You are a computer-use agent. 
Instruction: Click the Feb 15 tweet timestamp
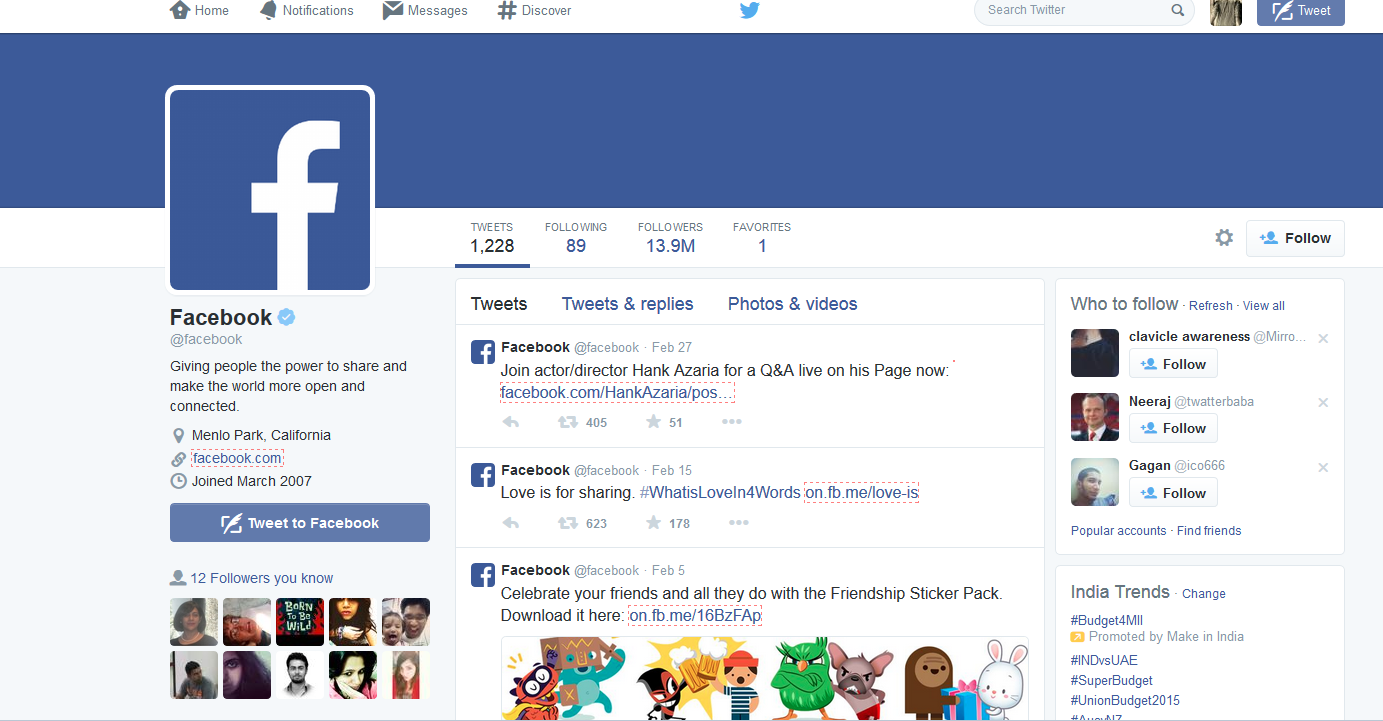point(672,470)
